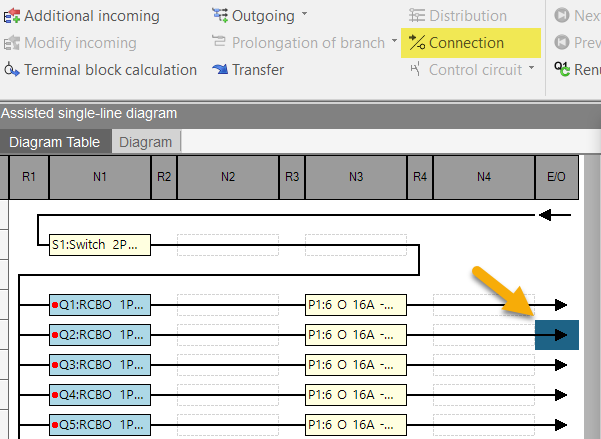
Task: Click the vertical scrollbar of the diagram table
Action: coord(592,297)
